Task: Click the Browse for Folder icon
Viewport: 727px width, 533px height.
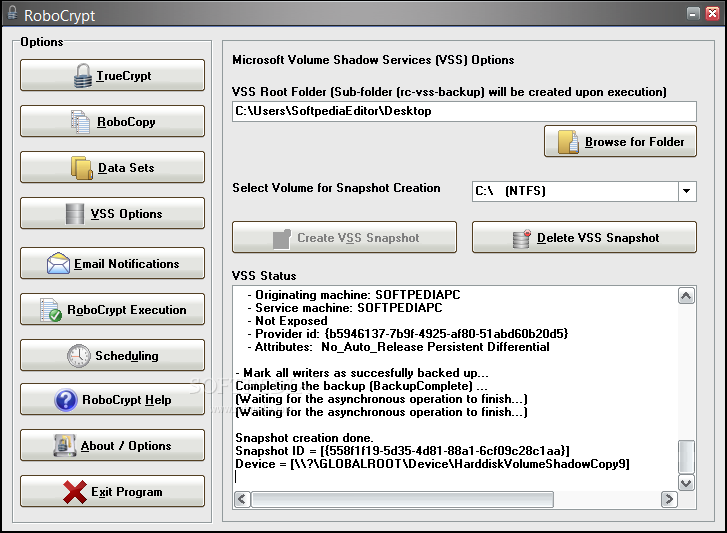Action: point(568,142)
